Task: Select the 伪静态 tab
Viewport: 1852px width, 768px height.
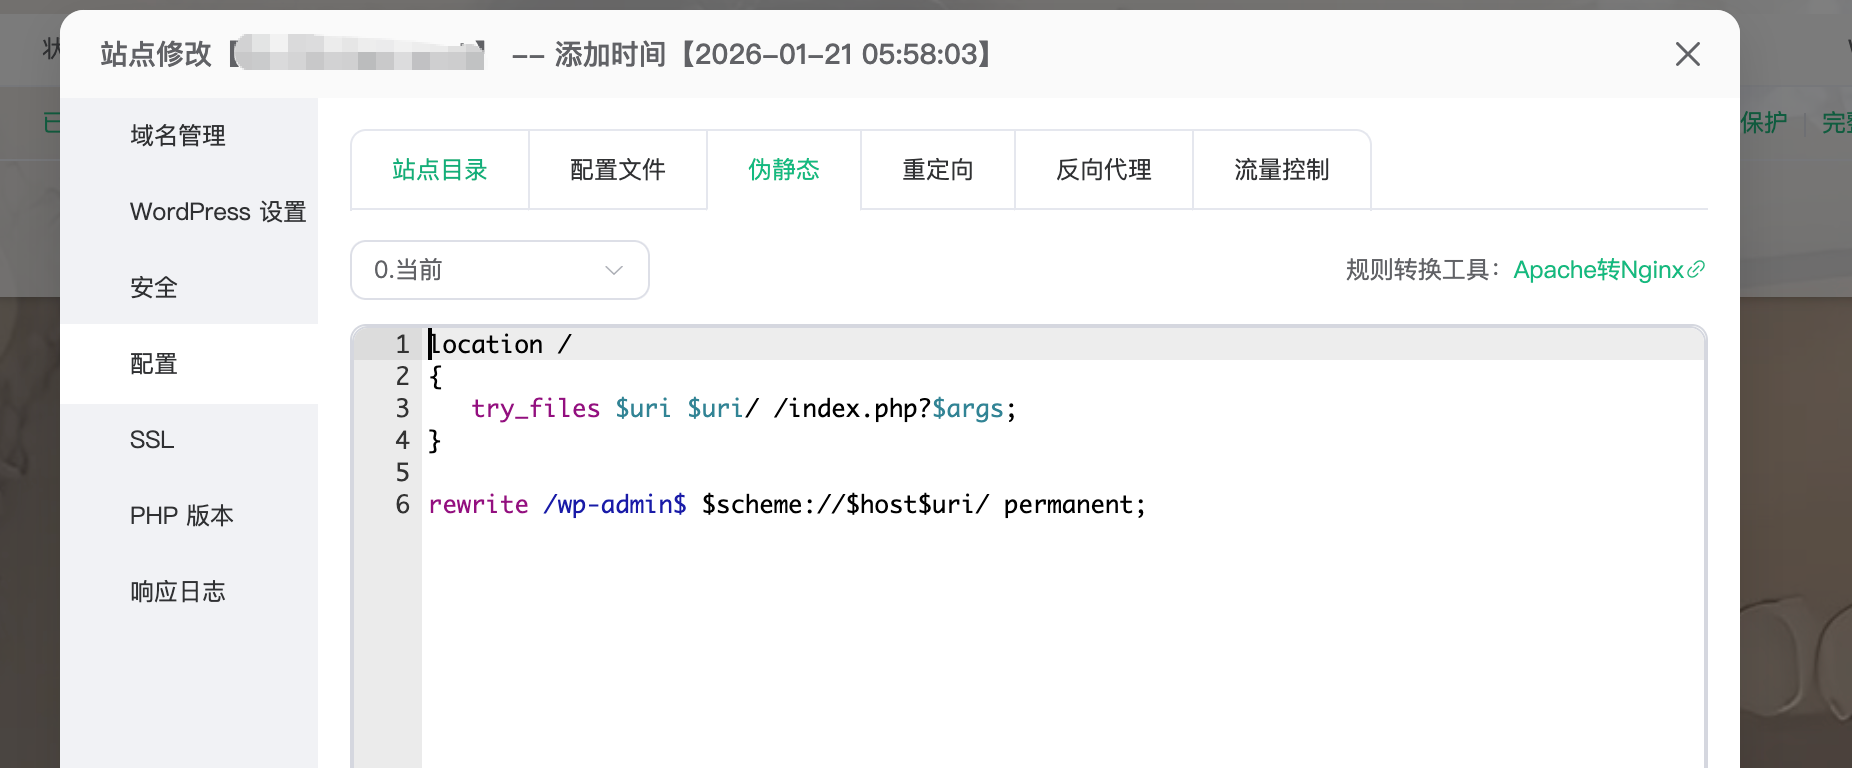Action: coord(784,170)
